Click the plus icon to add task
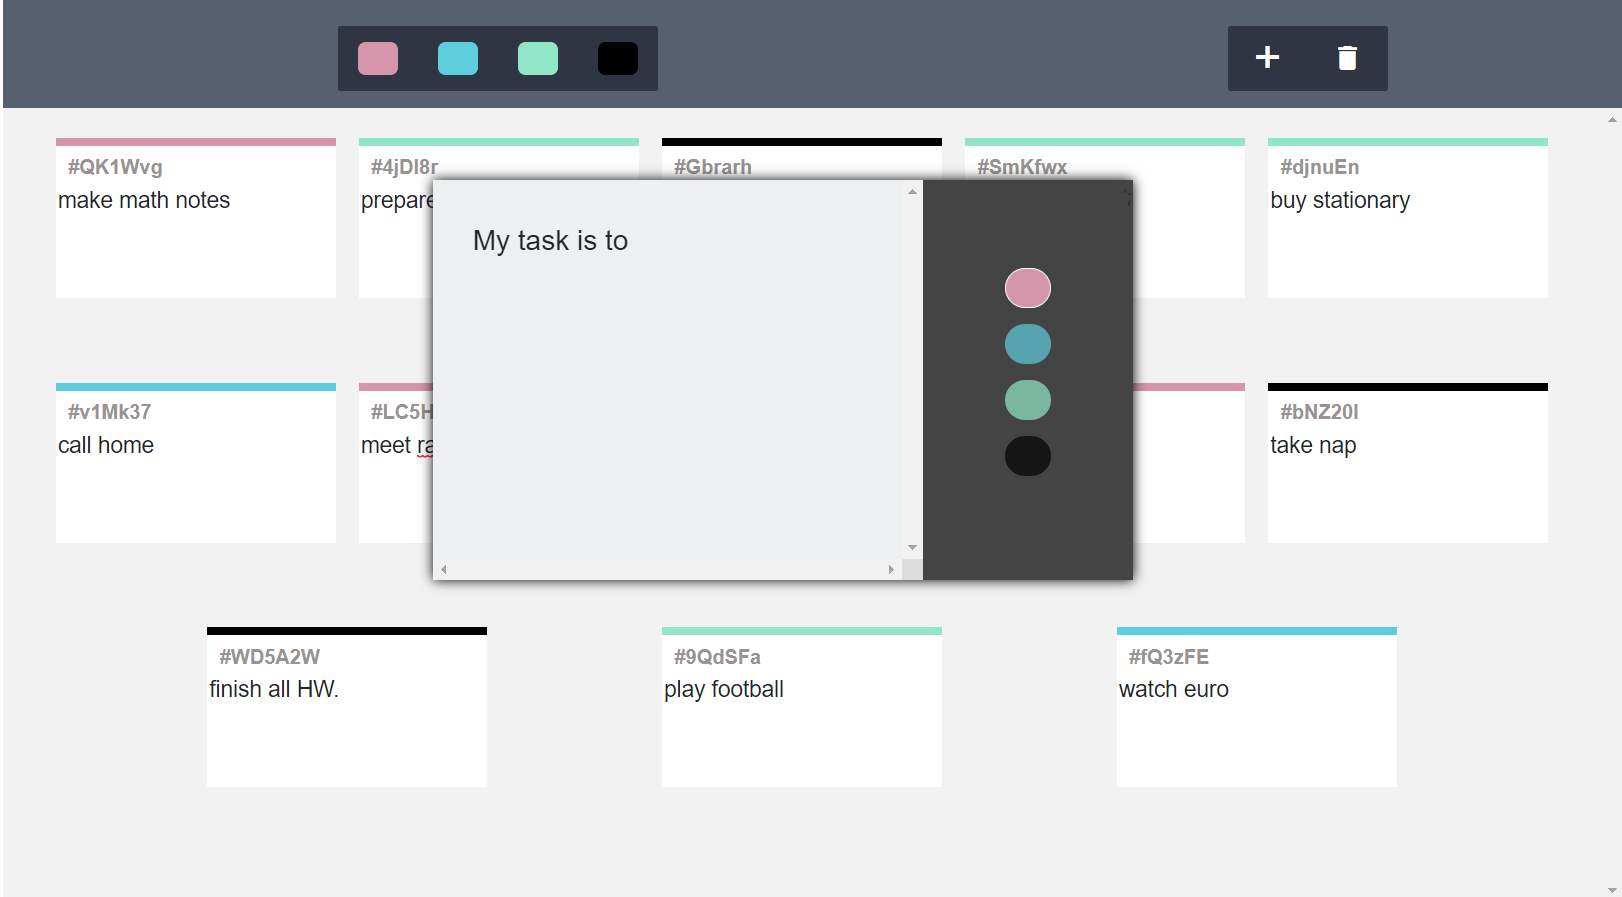The image size is (1622, 897). coord(1267,58)
